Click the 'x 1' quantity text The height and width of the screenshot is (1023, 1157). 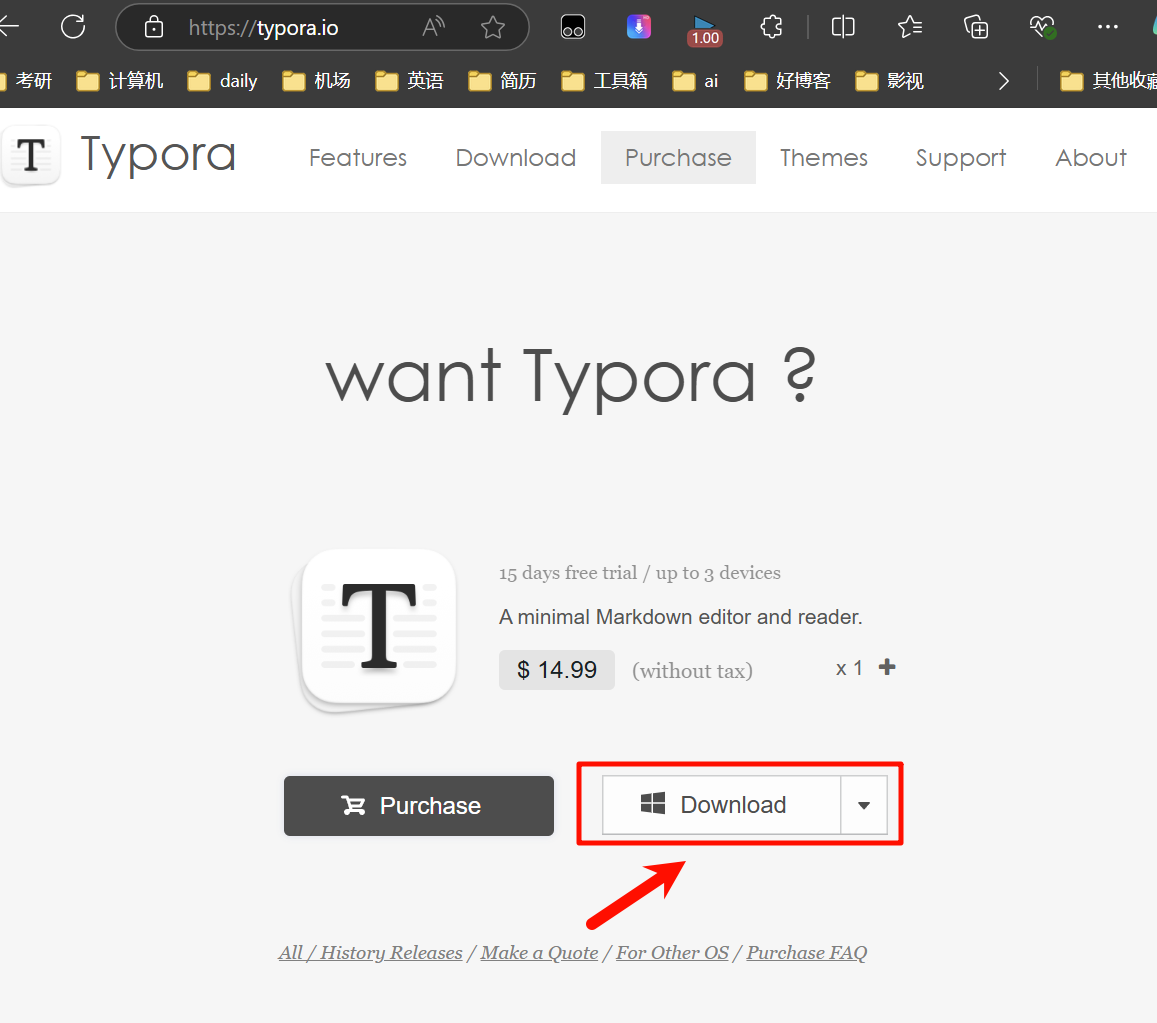849,669
